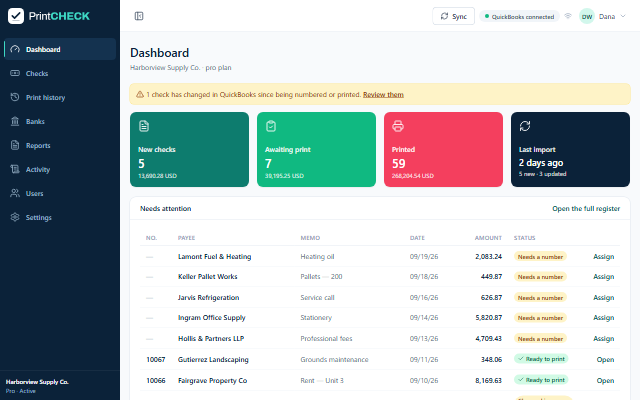Click the AMOUNT column header
This screenshot has height=400, width=640.
tap(488, 238)
